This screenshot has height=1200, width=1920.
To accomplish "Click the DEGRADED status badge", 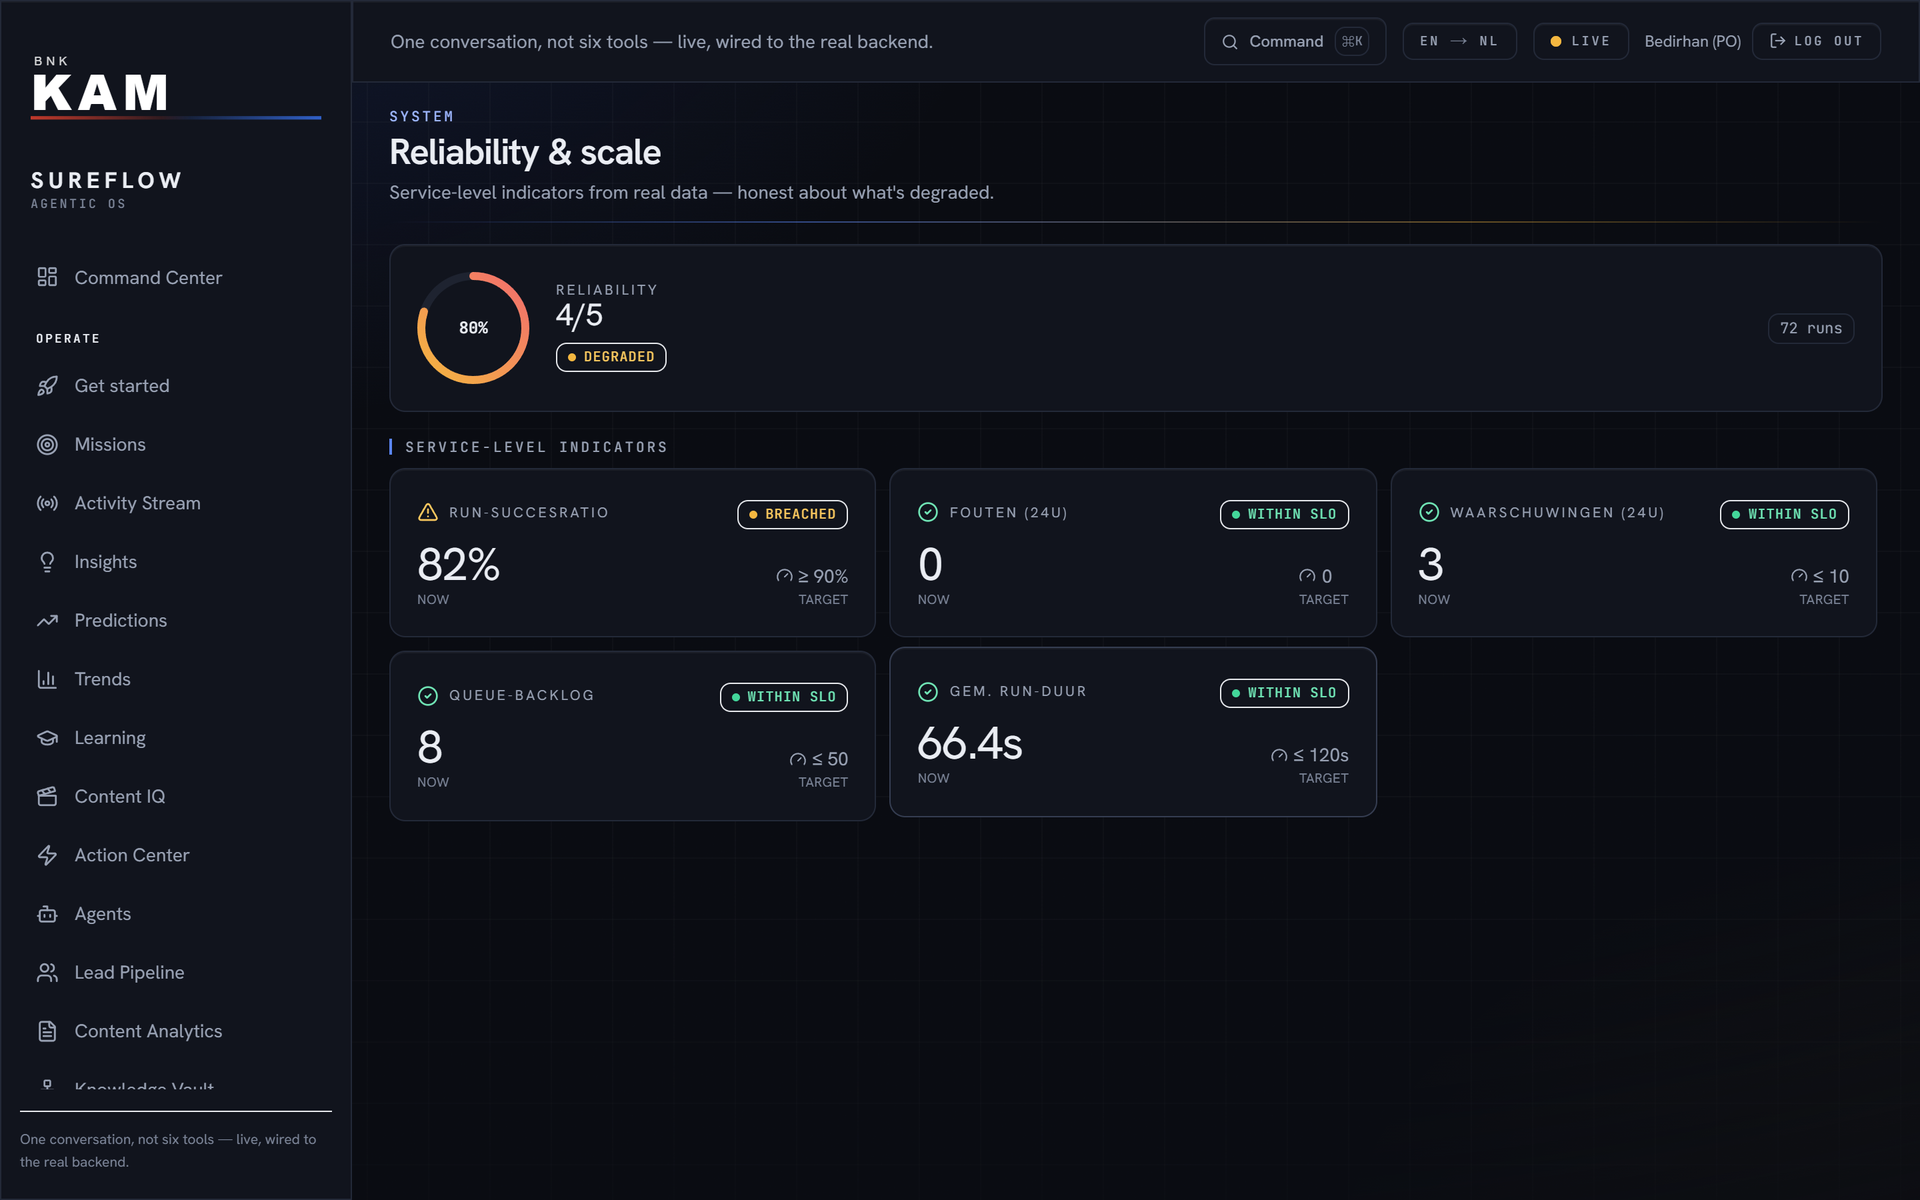I will [x=611, y=357].
